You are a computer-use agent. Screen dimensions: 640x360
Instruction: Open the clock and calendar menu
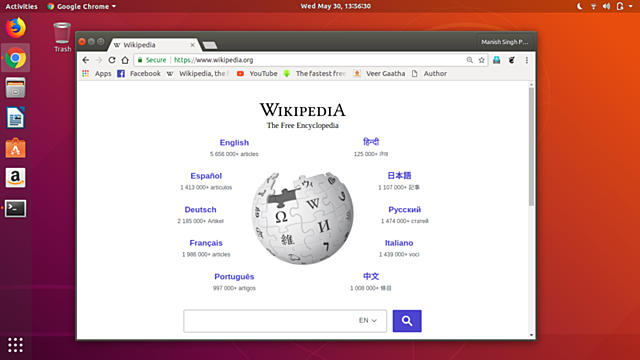click(x=336, y=6)
